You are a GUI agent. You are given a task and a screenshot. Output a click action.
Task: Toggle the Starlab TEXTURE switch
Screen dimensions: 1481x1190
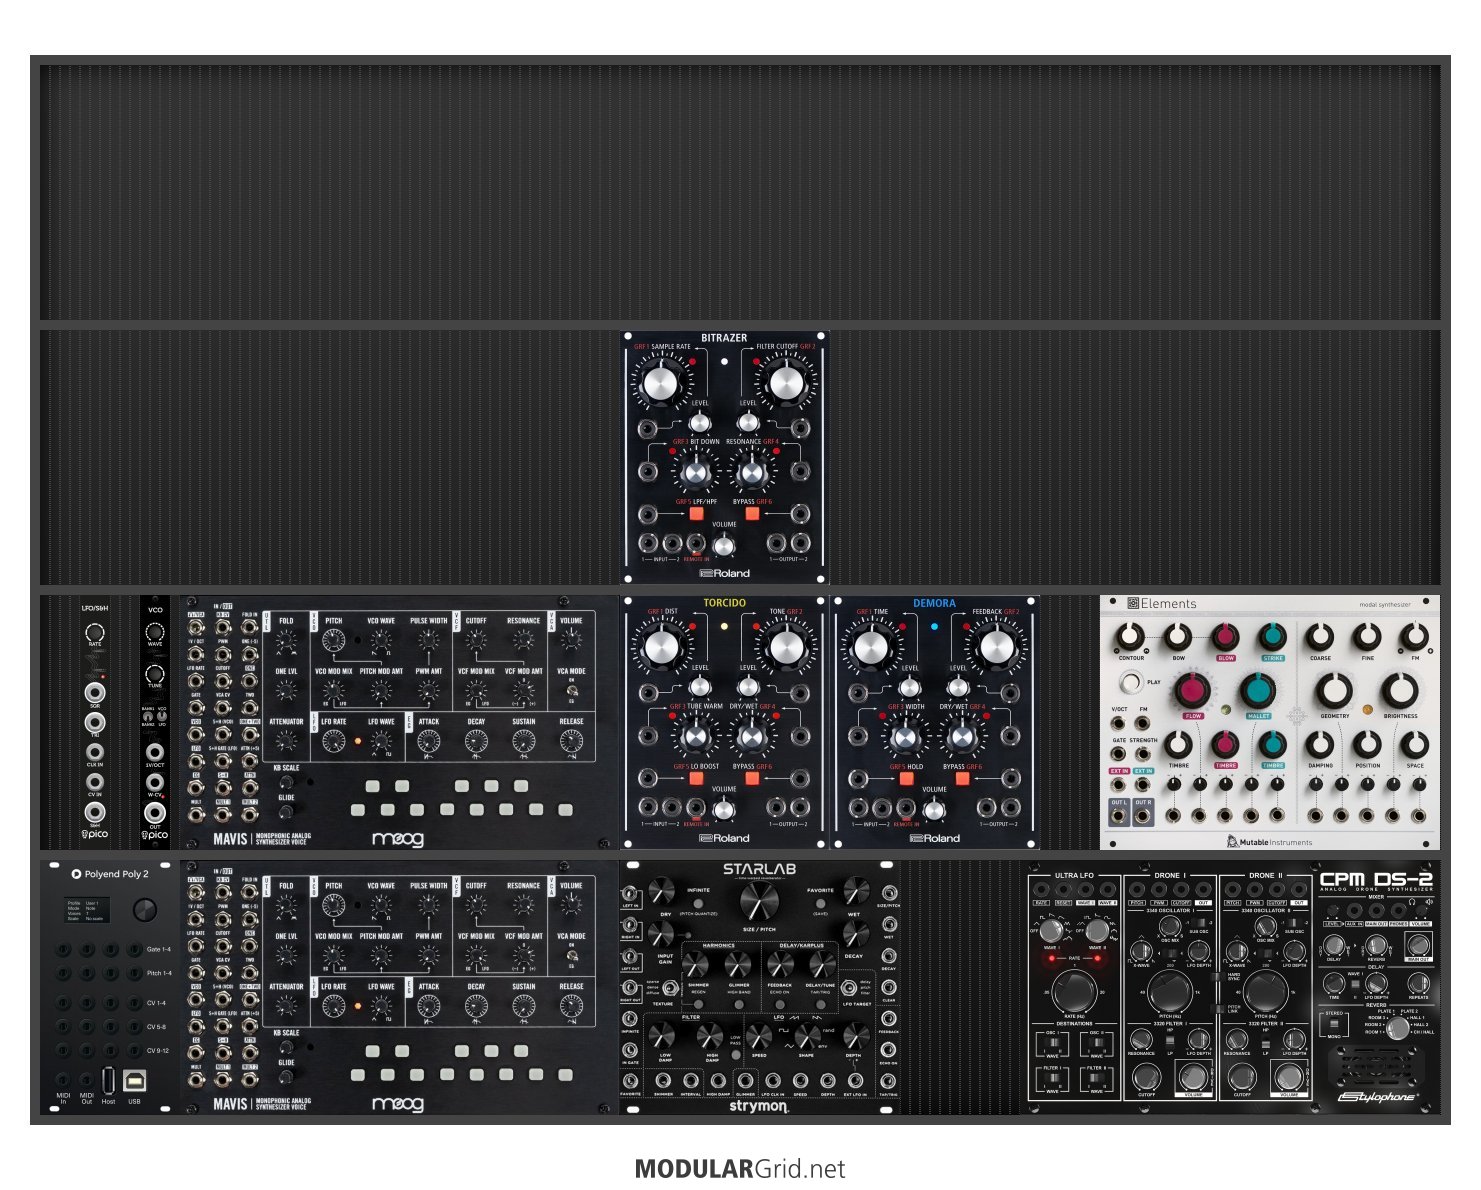[x=671, y=989]
